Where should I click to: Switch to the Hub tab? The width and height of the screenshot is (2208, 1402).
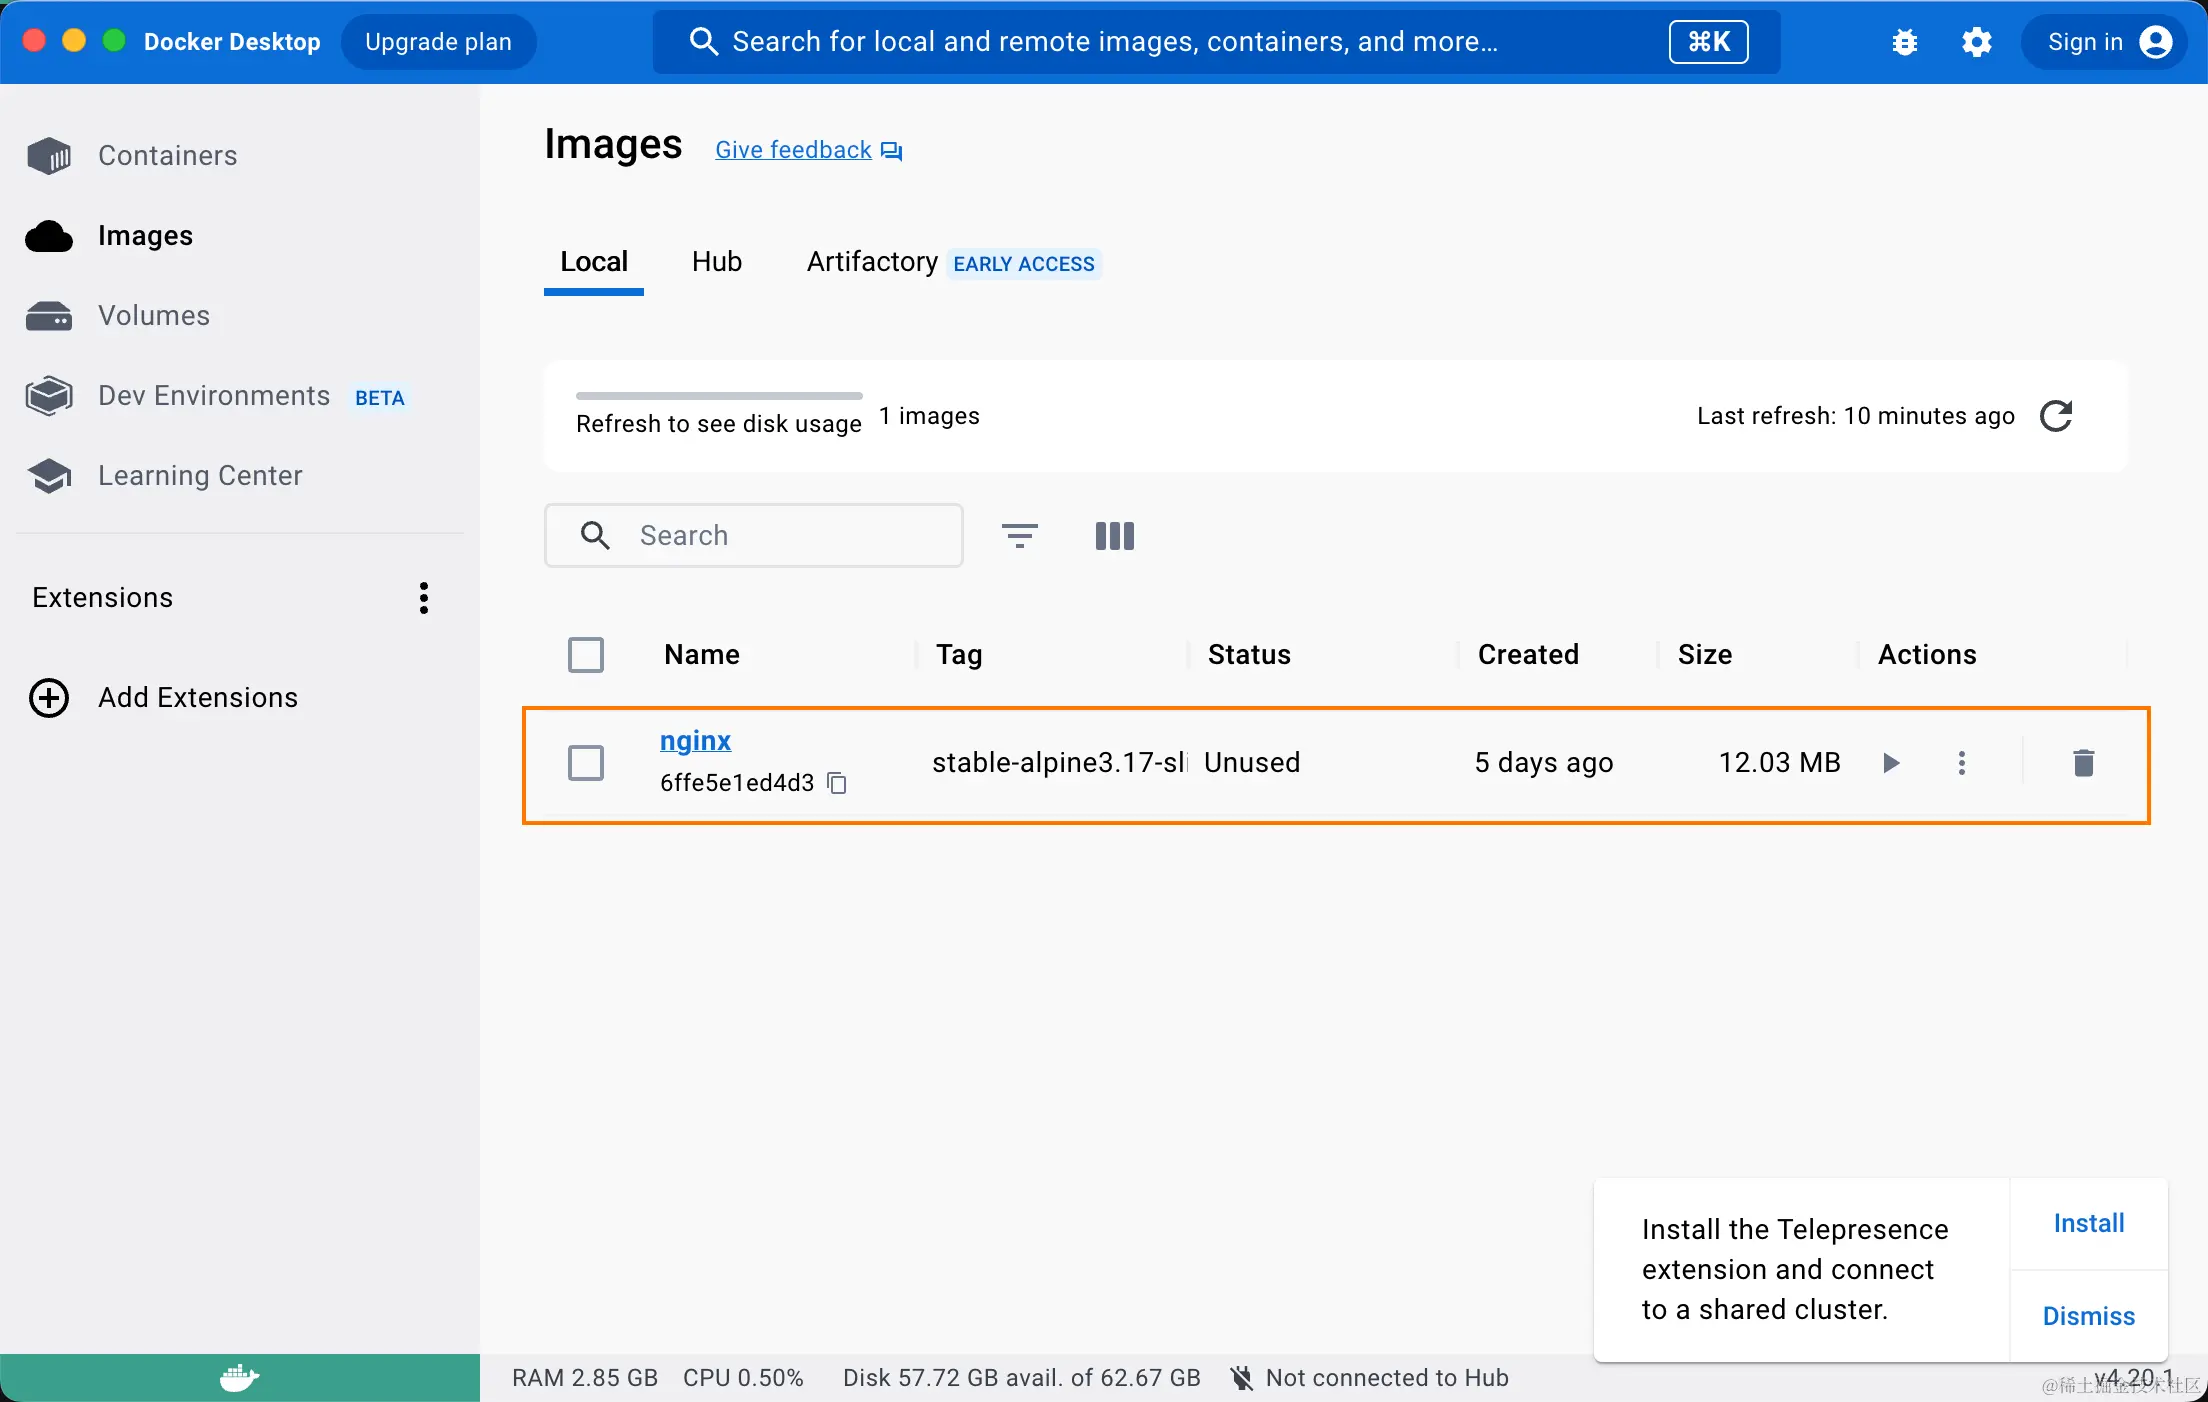coord(716,262)
